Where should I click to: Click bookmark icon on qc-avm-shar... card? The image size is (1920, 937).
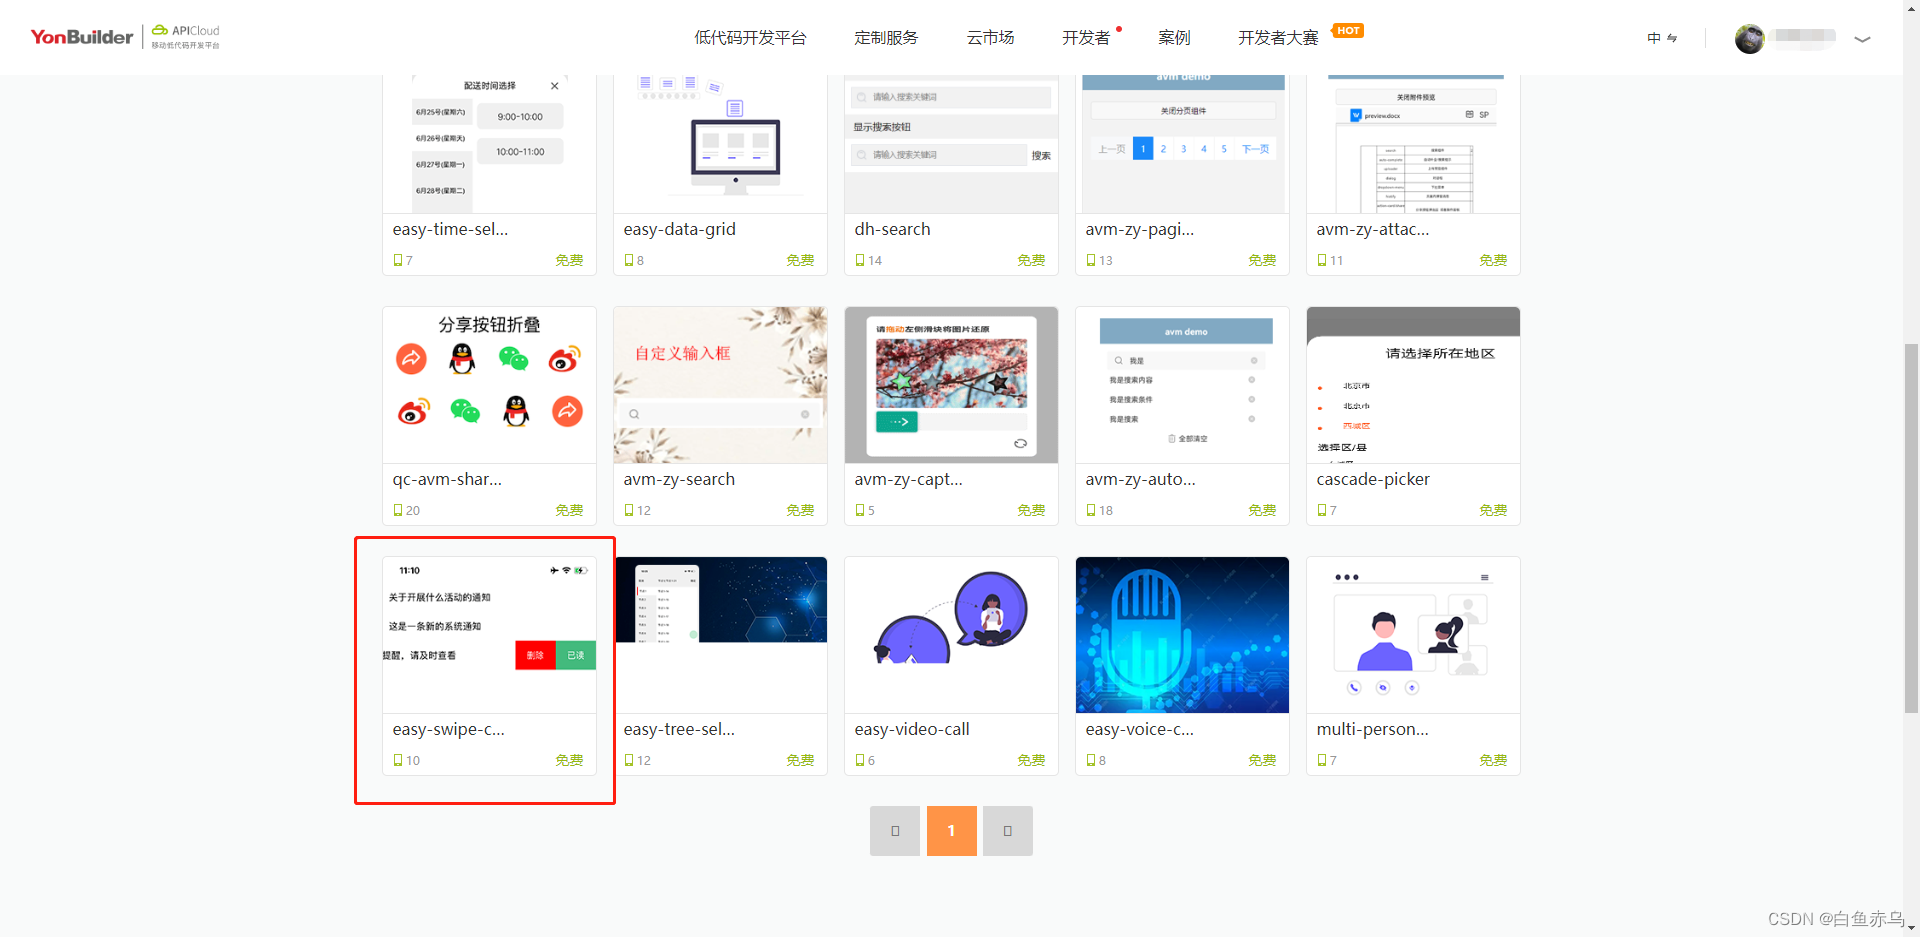[397, 510]
